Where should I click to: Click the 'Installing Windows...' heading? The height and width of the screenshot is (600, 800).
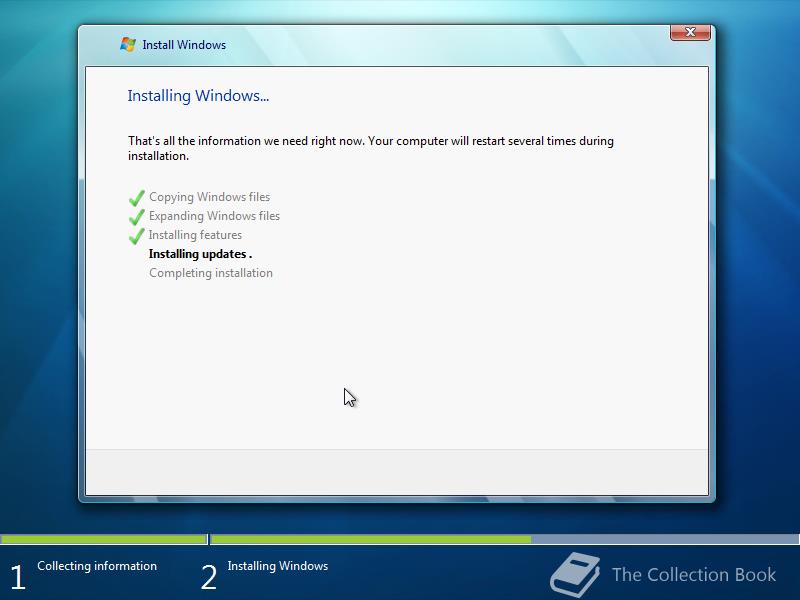click(x=198, y=96)
